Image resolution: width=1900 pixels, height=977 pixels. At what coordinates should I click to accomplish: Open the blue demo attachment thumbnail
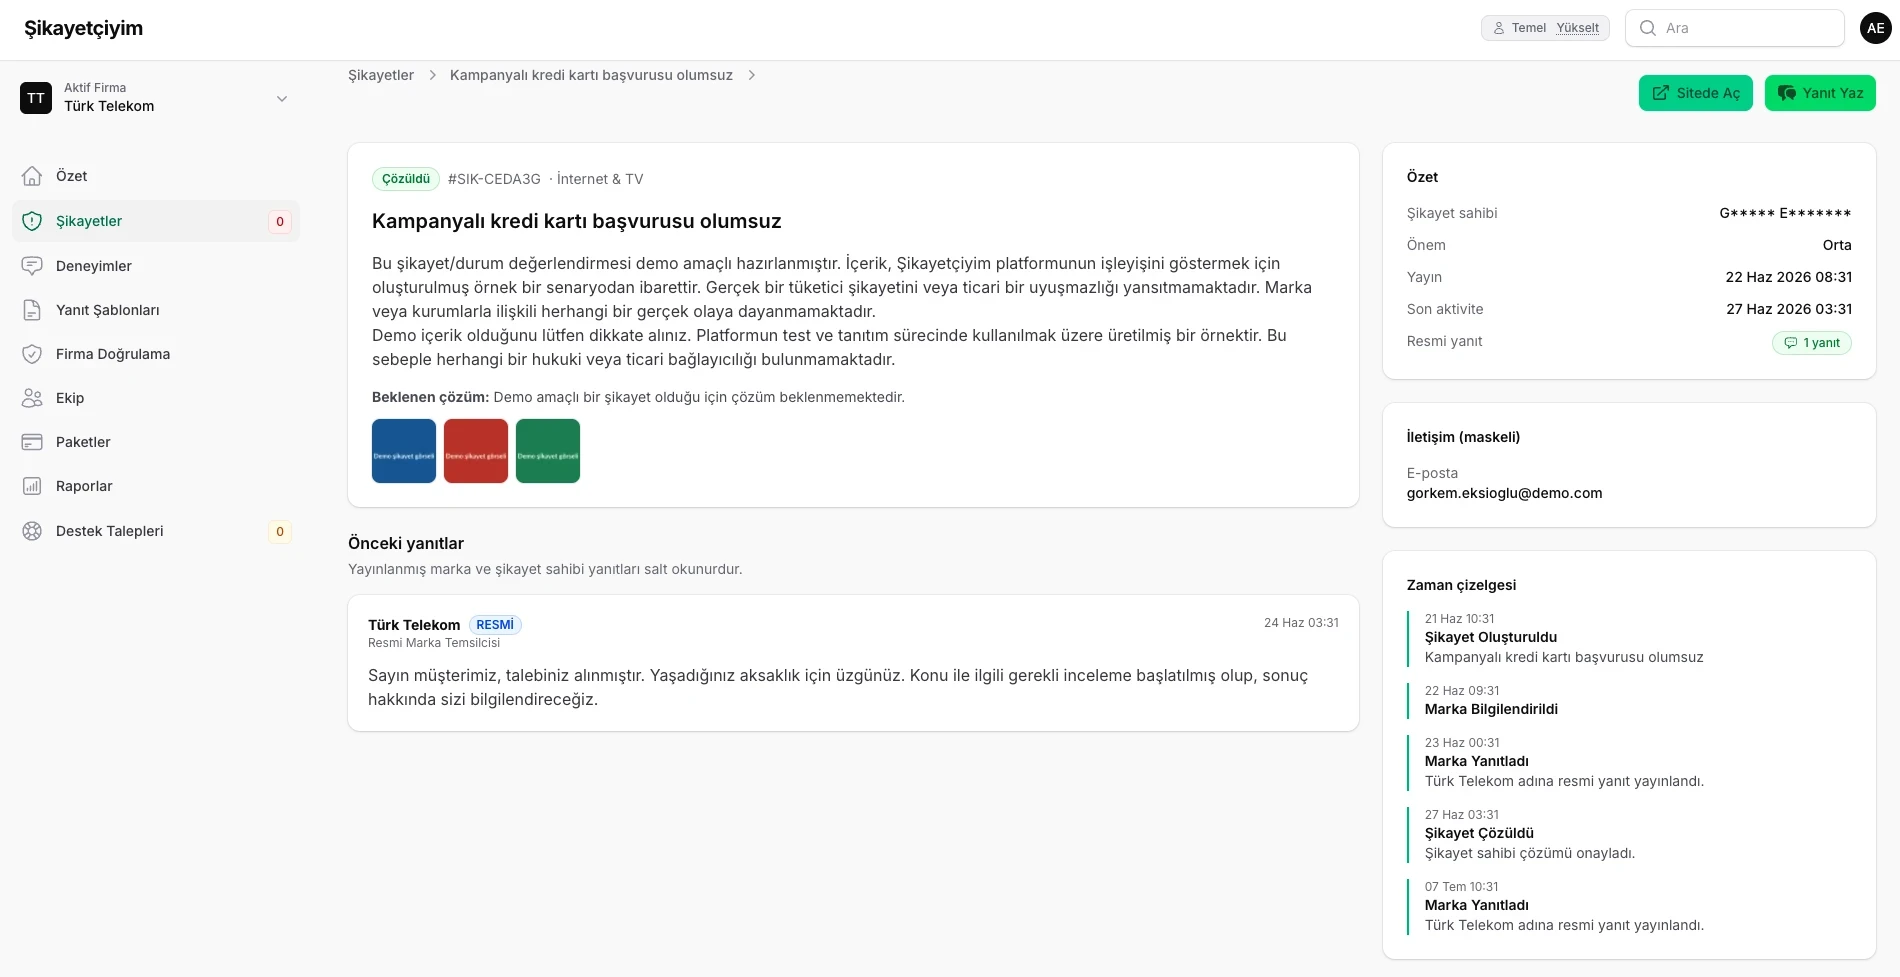click(404, 451)
